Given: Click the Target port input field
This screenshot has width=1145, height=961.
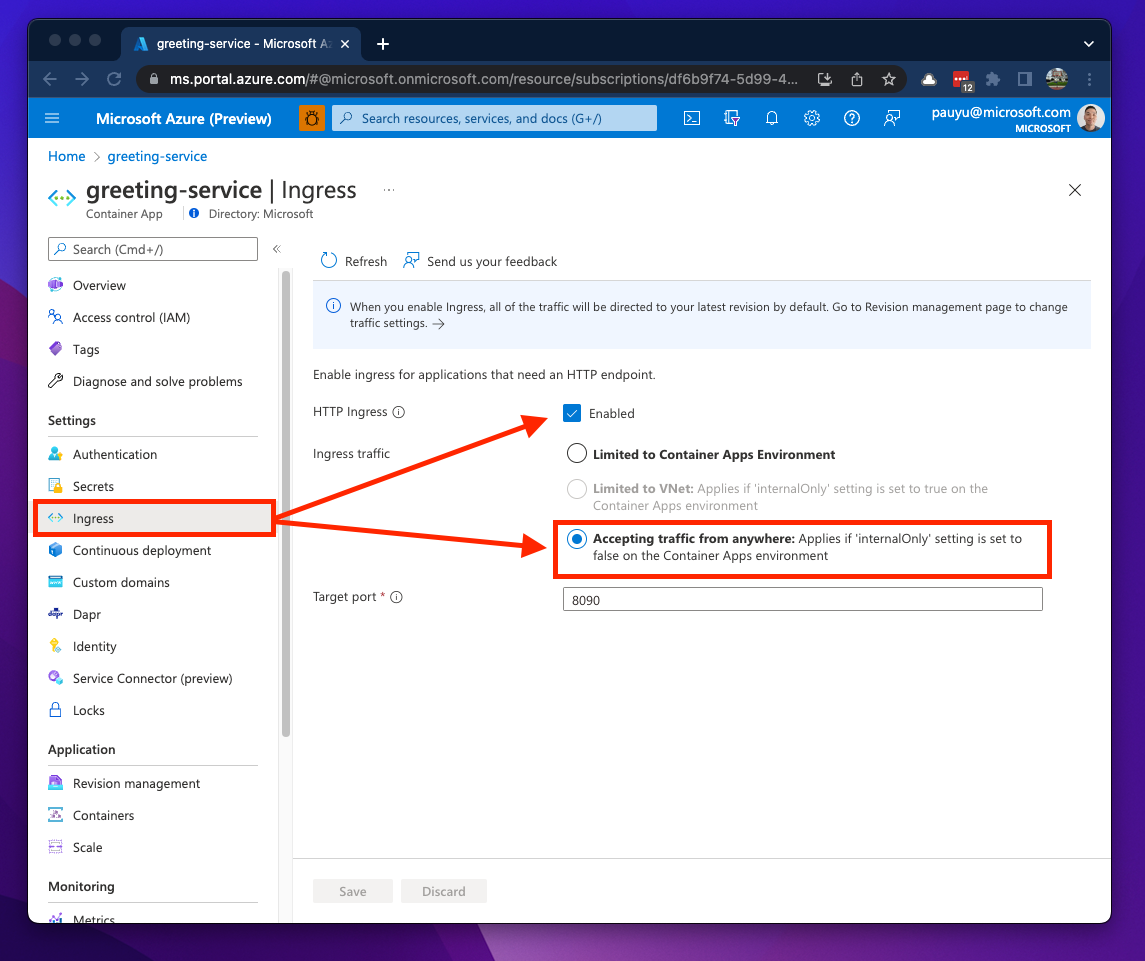Looking at the screenshot, I should coord(802,599).
